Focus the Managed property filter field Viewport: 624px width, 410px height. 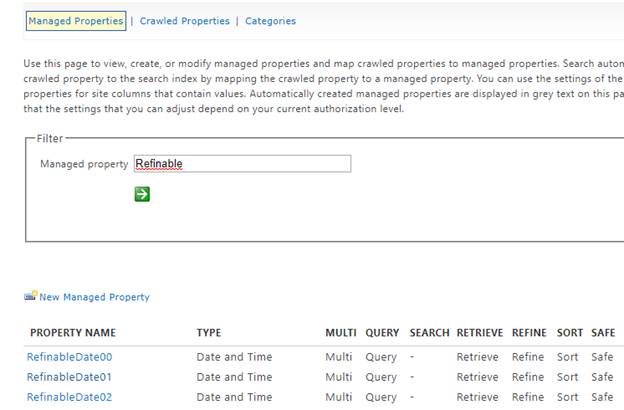coord(242,164)
